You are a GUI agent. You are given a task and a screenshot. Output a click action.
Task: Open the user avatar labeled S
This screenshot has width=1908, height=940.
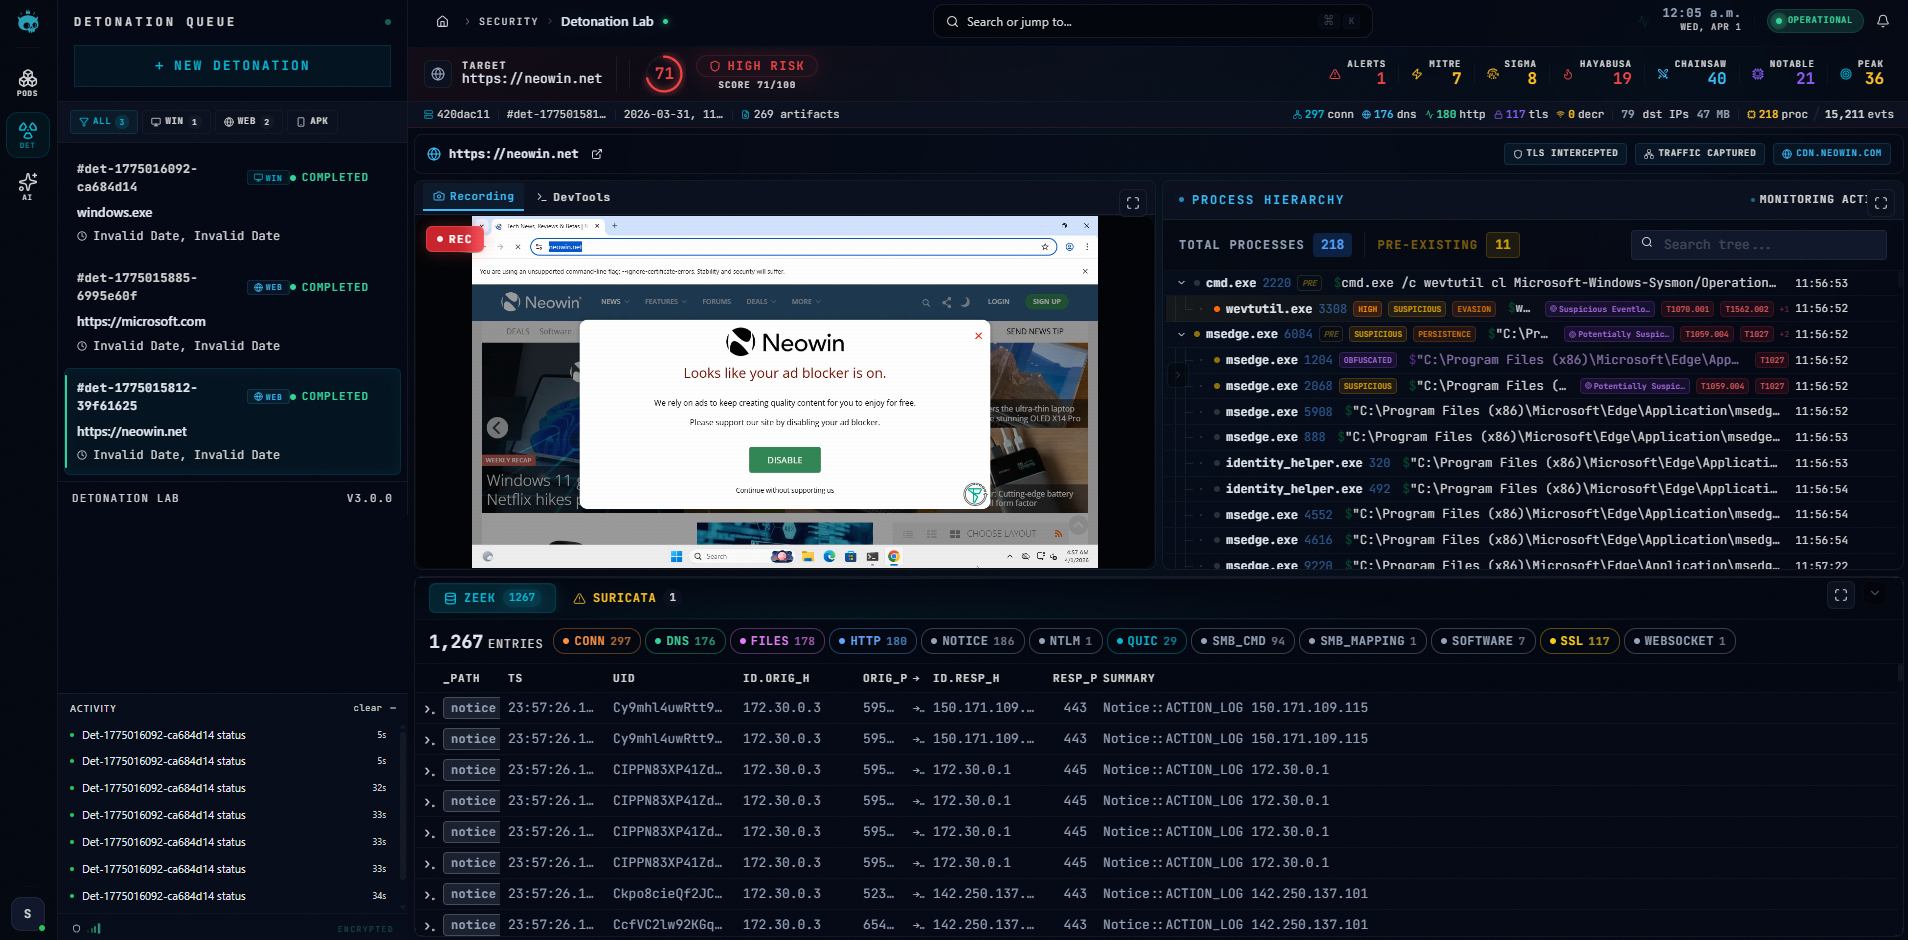[x=27, y=913]
